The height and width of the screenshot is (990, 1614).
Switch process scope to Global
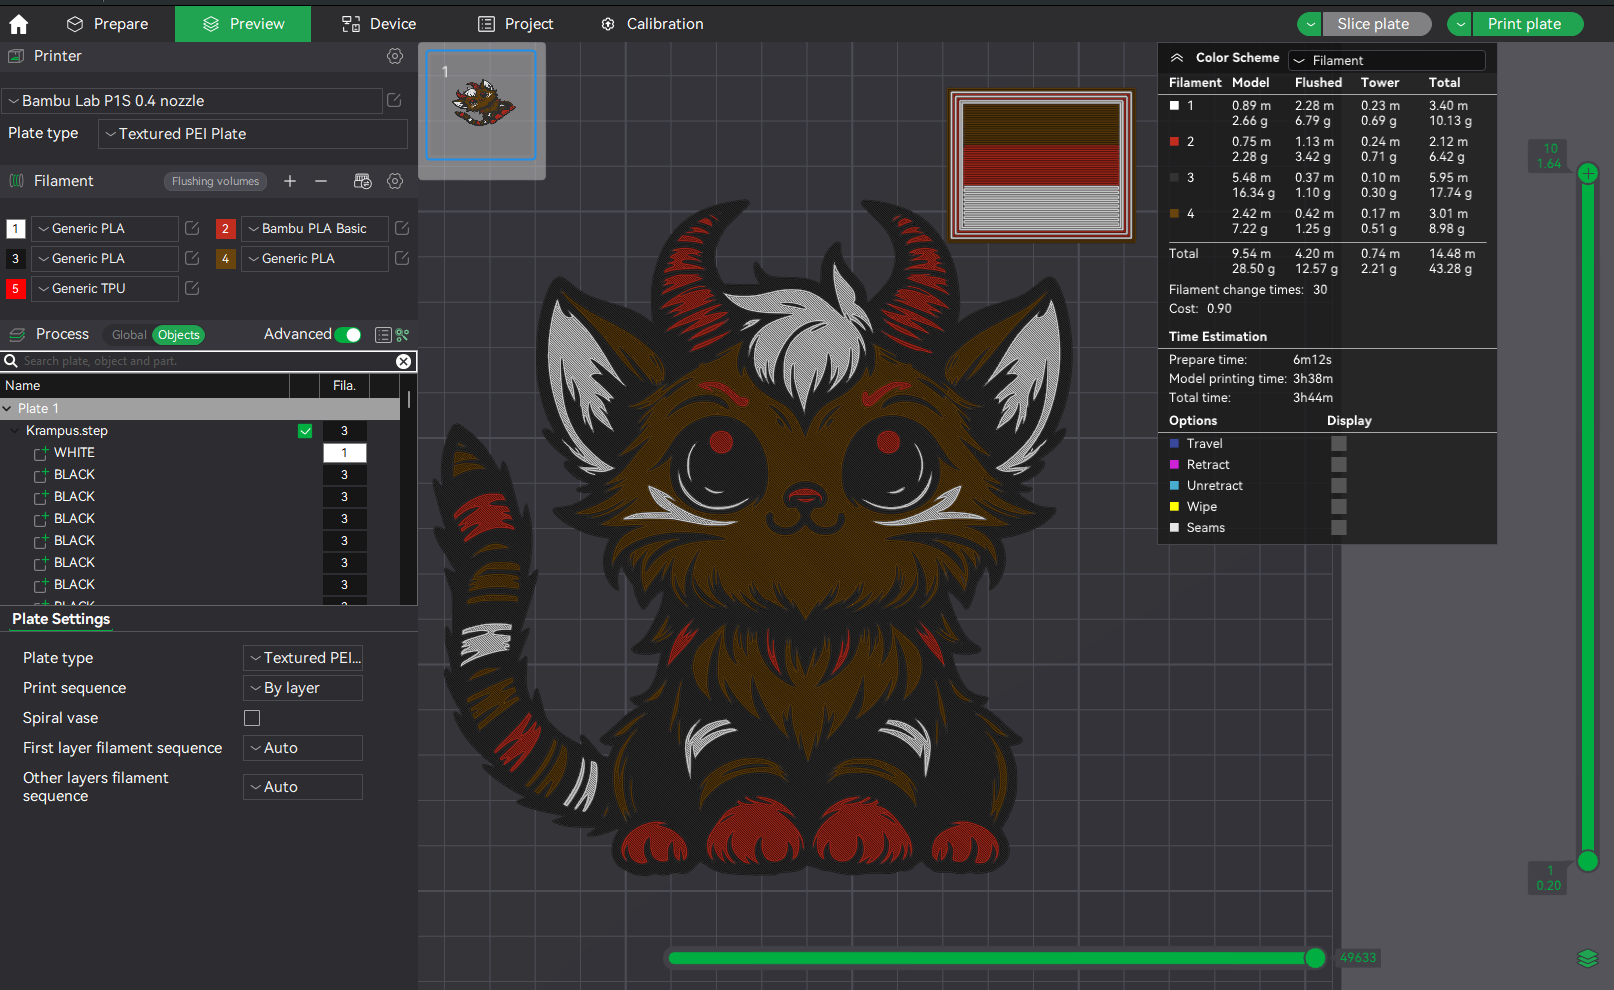129,335
